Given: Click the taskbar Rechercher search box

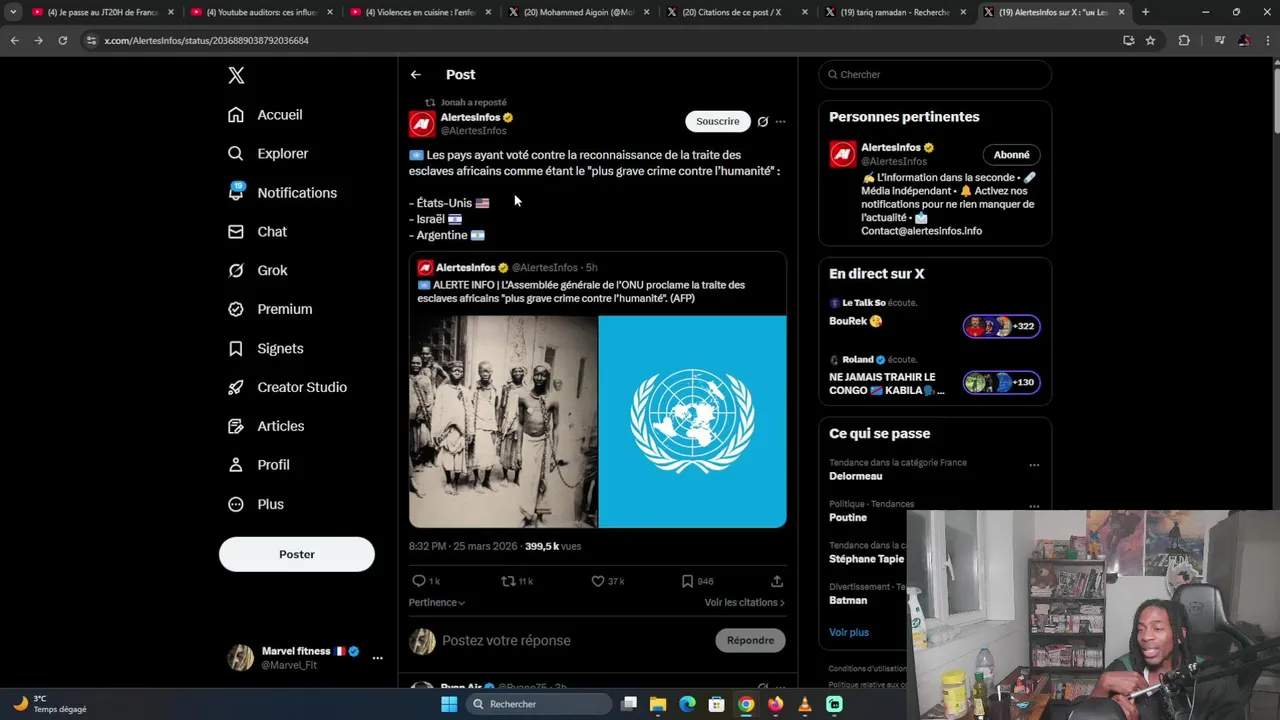Looking at the screenshot, I should (x=540, y=704).
